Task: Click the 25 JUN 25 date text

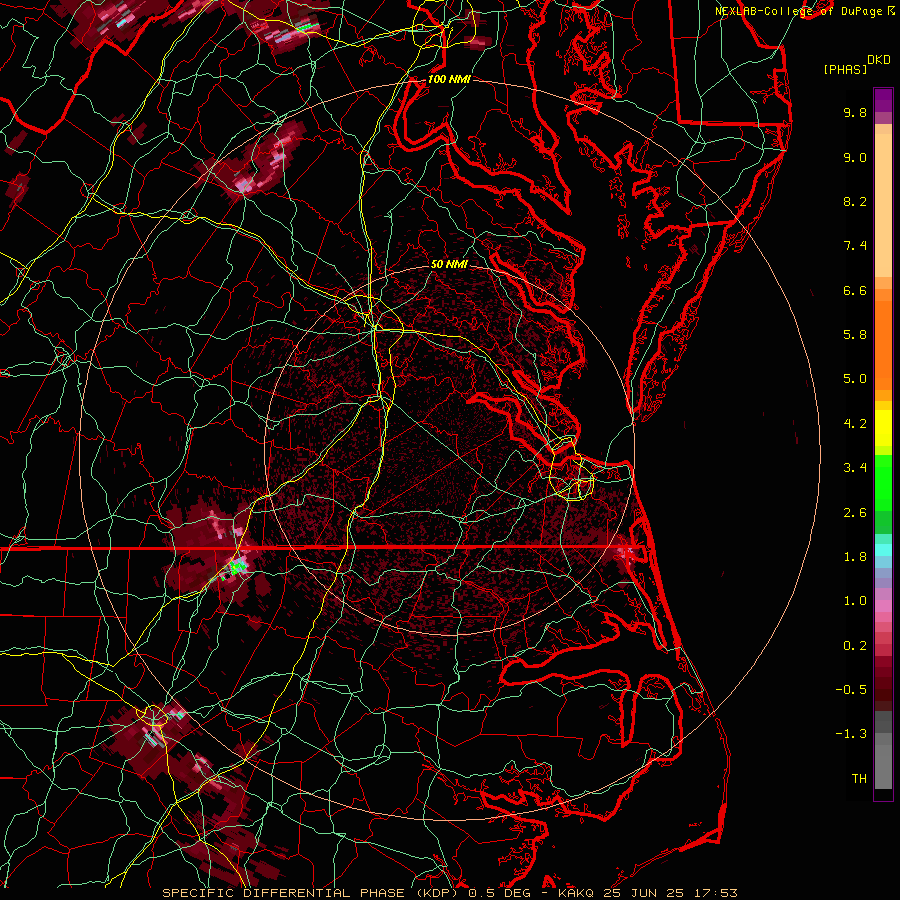Action: pos(642,893)
